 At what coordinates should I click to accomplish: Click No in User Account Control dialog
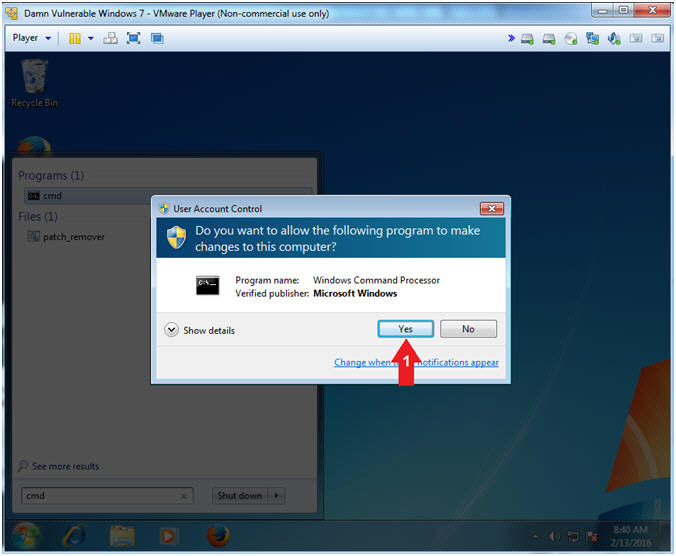click(468, 329)
